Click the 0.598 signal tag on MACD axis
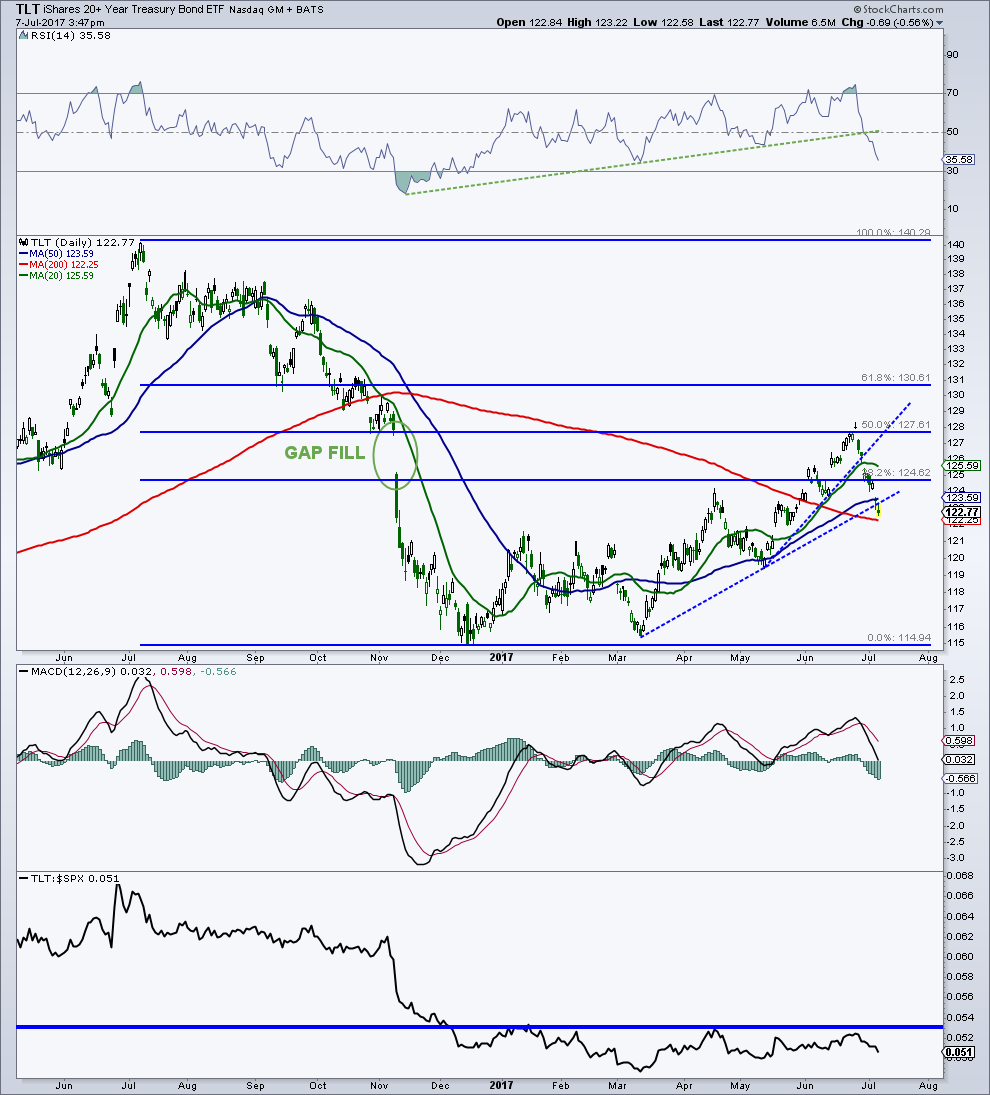The height and width of the screenshot is (1095, 990). pos(956,741)
